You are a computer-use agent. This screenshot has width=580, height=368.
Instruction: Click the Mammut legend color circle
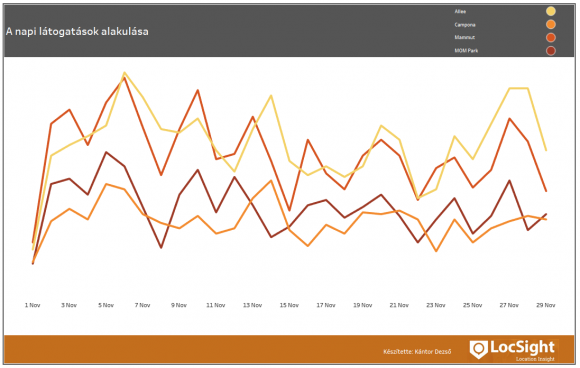551,37
